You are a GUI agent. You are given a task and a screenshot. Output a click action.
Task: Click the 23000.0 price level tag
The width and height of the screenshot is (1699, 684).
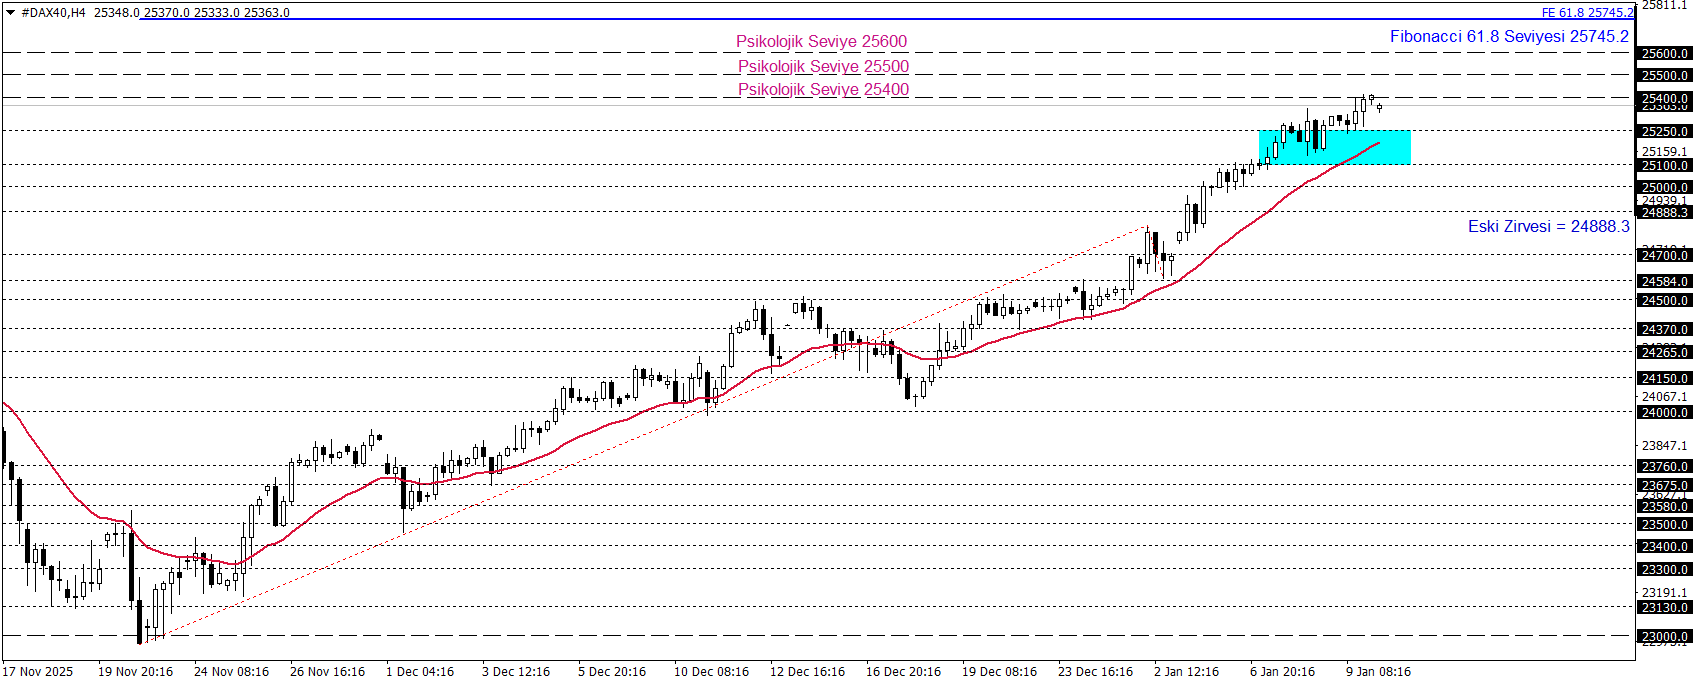1665,637
